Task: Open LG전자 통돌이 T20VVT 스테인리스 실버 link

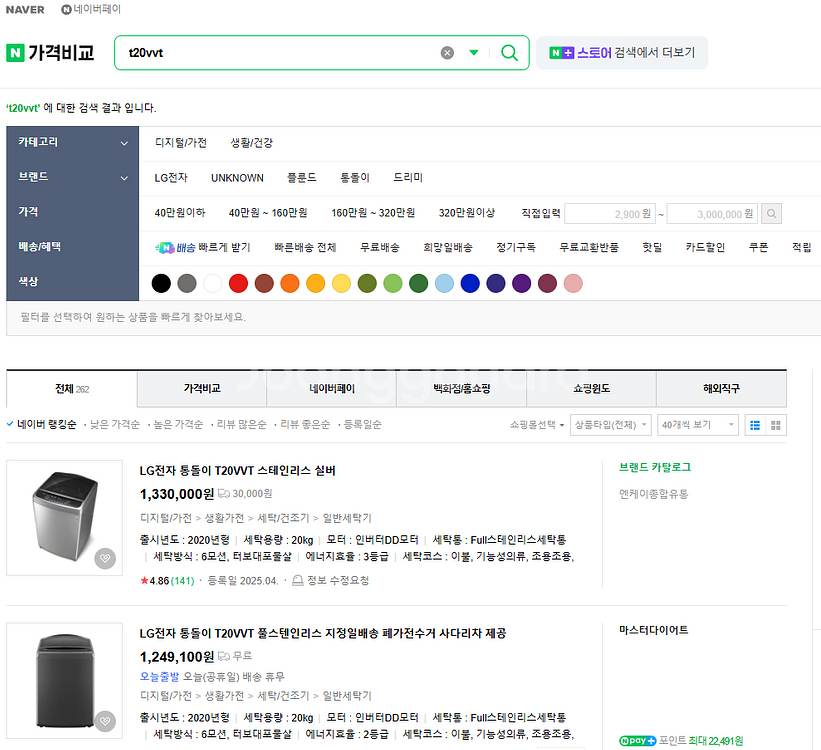Action: pyautogui.click(x=238, y=470)
